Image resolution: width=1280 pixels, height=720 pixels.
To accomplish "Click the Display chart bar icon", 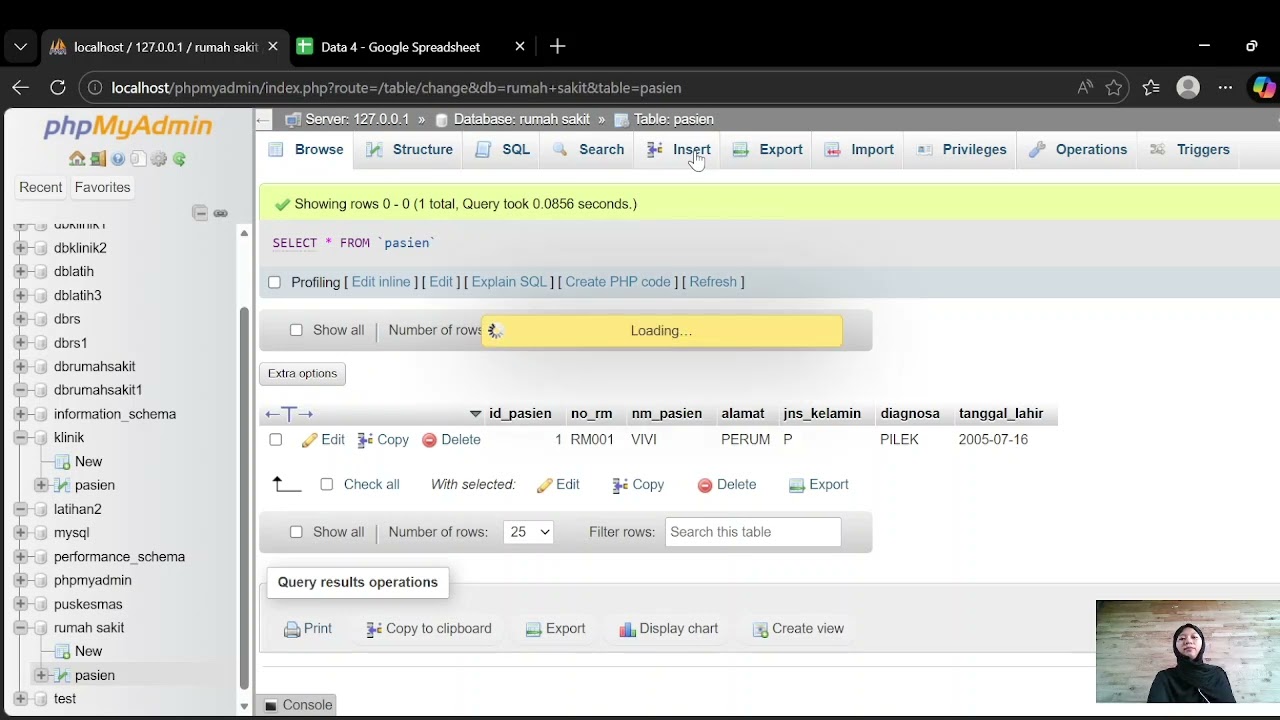I will point(627,629).
